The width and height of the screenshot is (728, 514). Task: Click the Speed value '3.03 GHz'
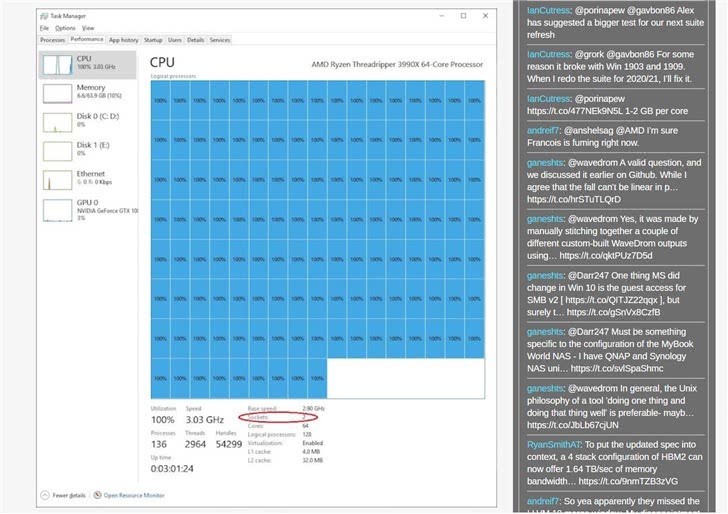tap(205, 420)
